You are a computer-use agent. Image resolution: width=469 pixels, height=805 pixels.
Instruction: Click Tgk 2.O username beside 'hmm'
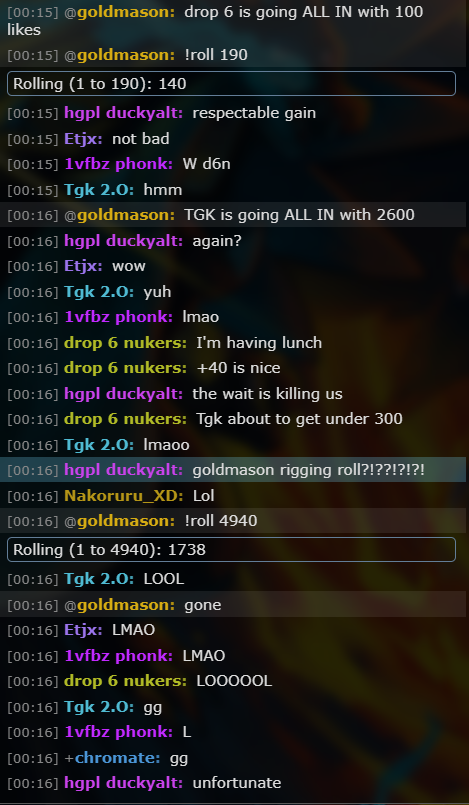[99, 190]
